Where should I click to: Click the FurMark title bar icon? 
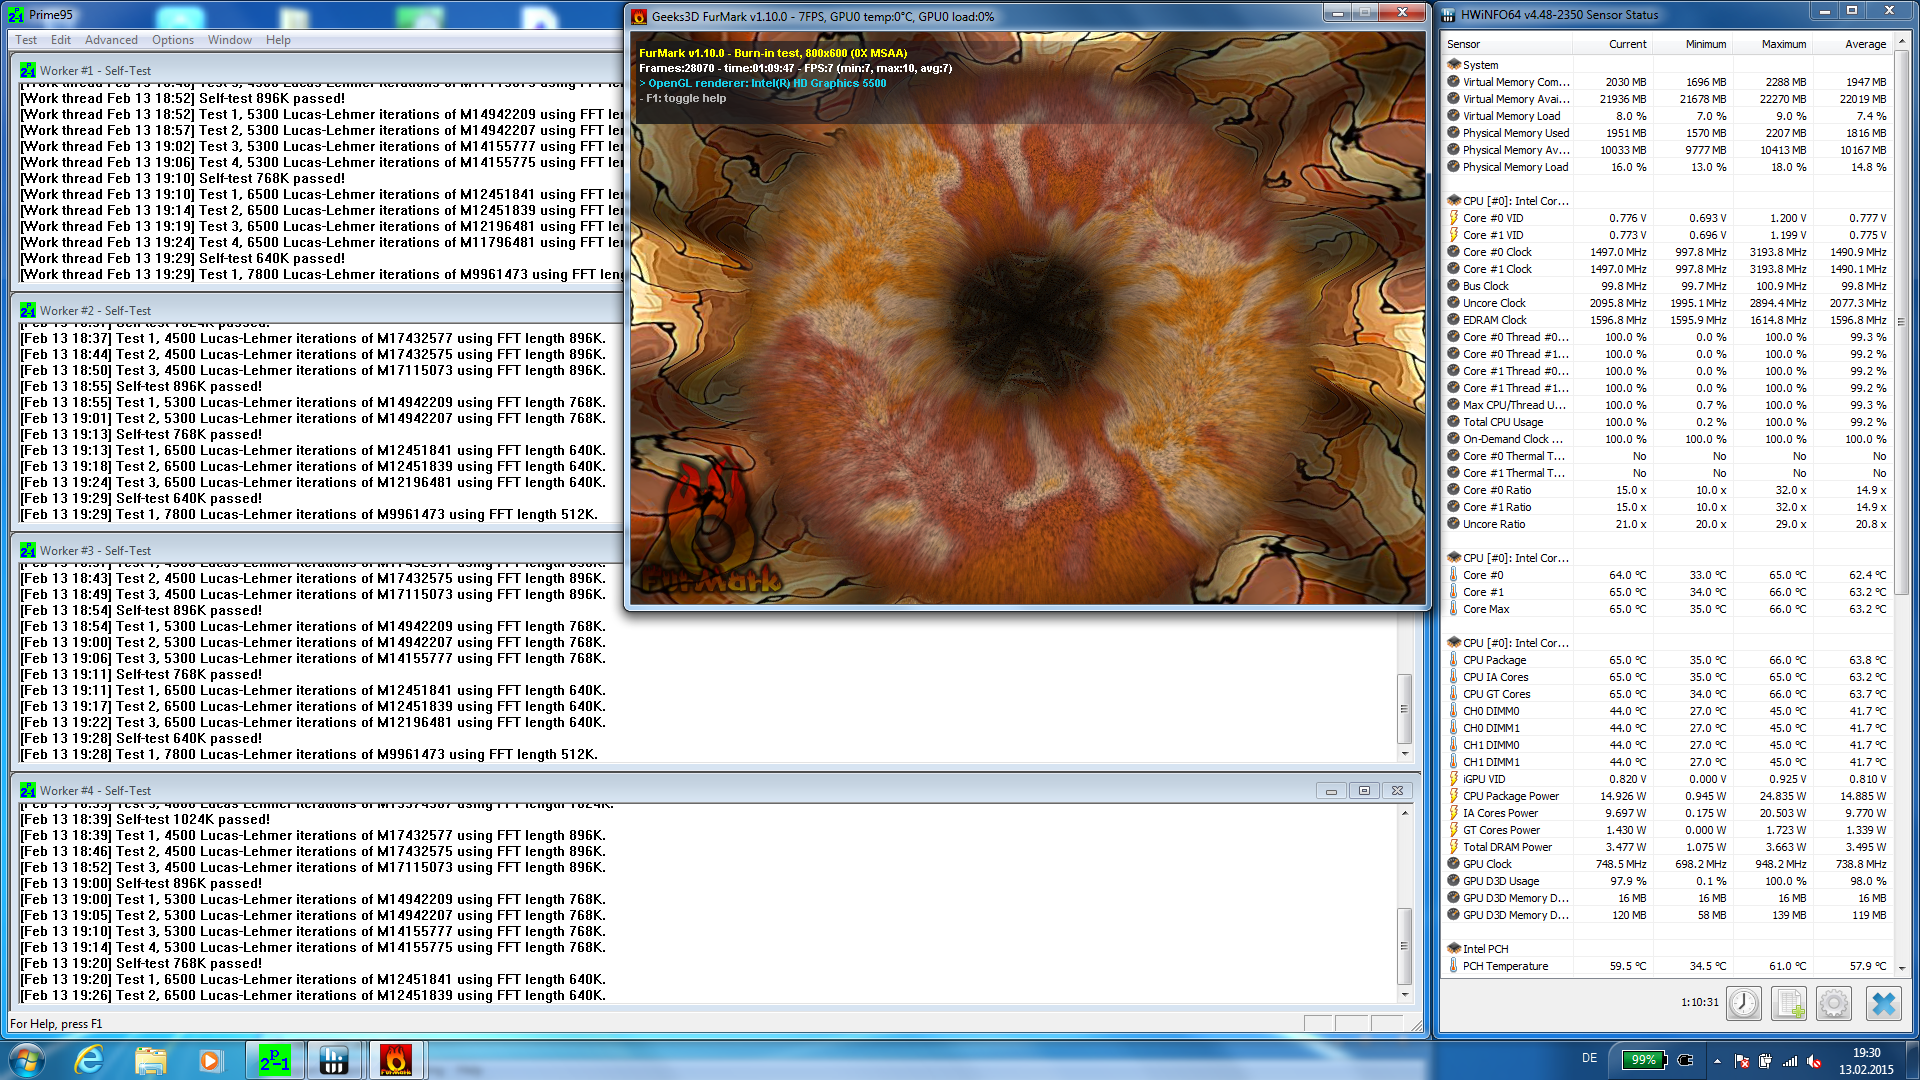tap(640, 16)
